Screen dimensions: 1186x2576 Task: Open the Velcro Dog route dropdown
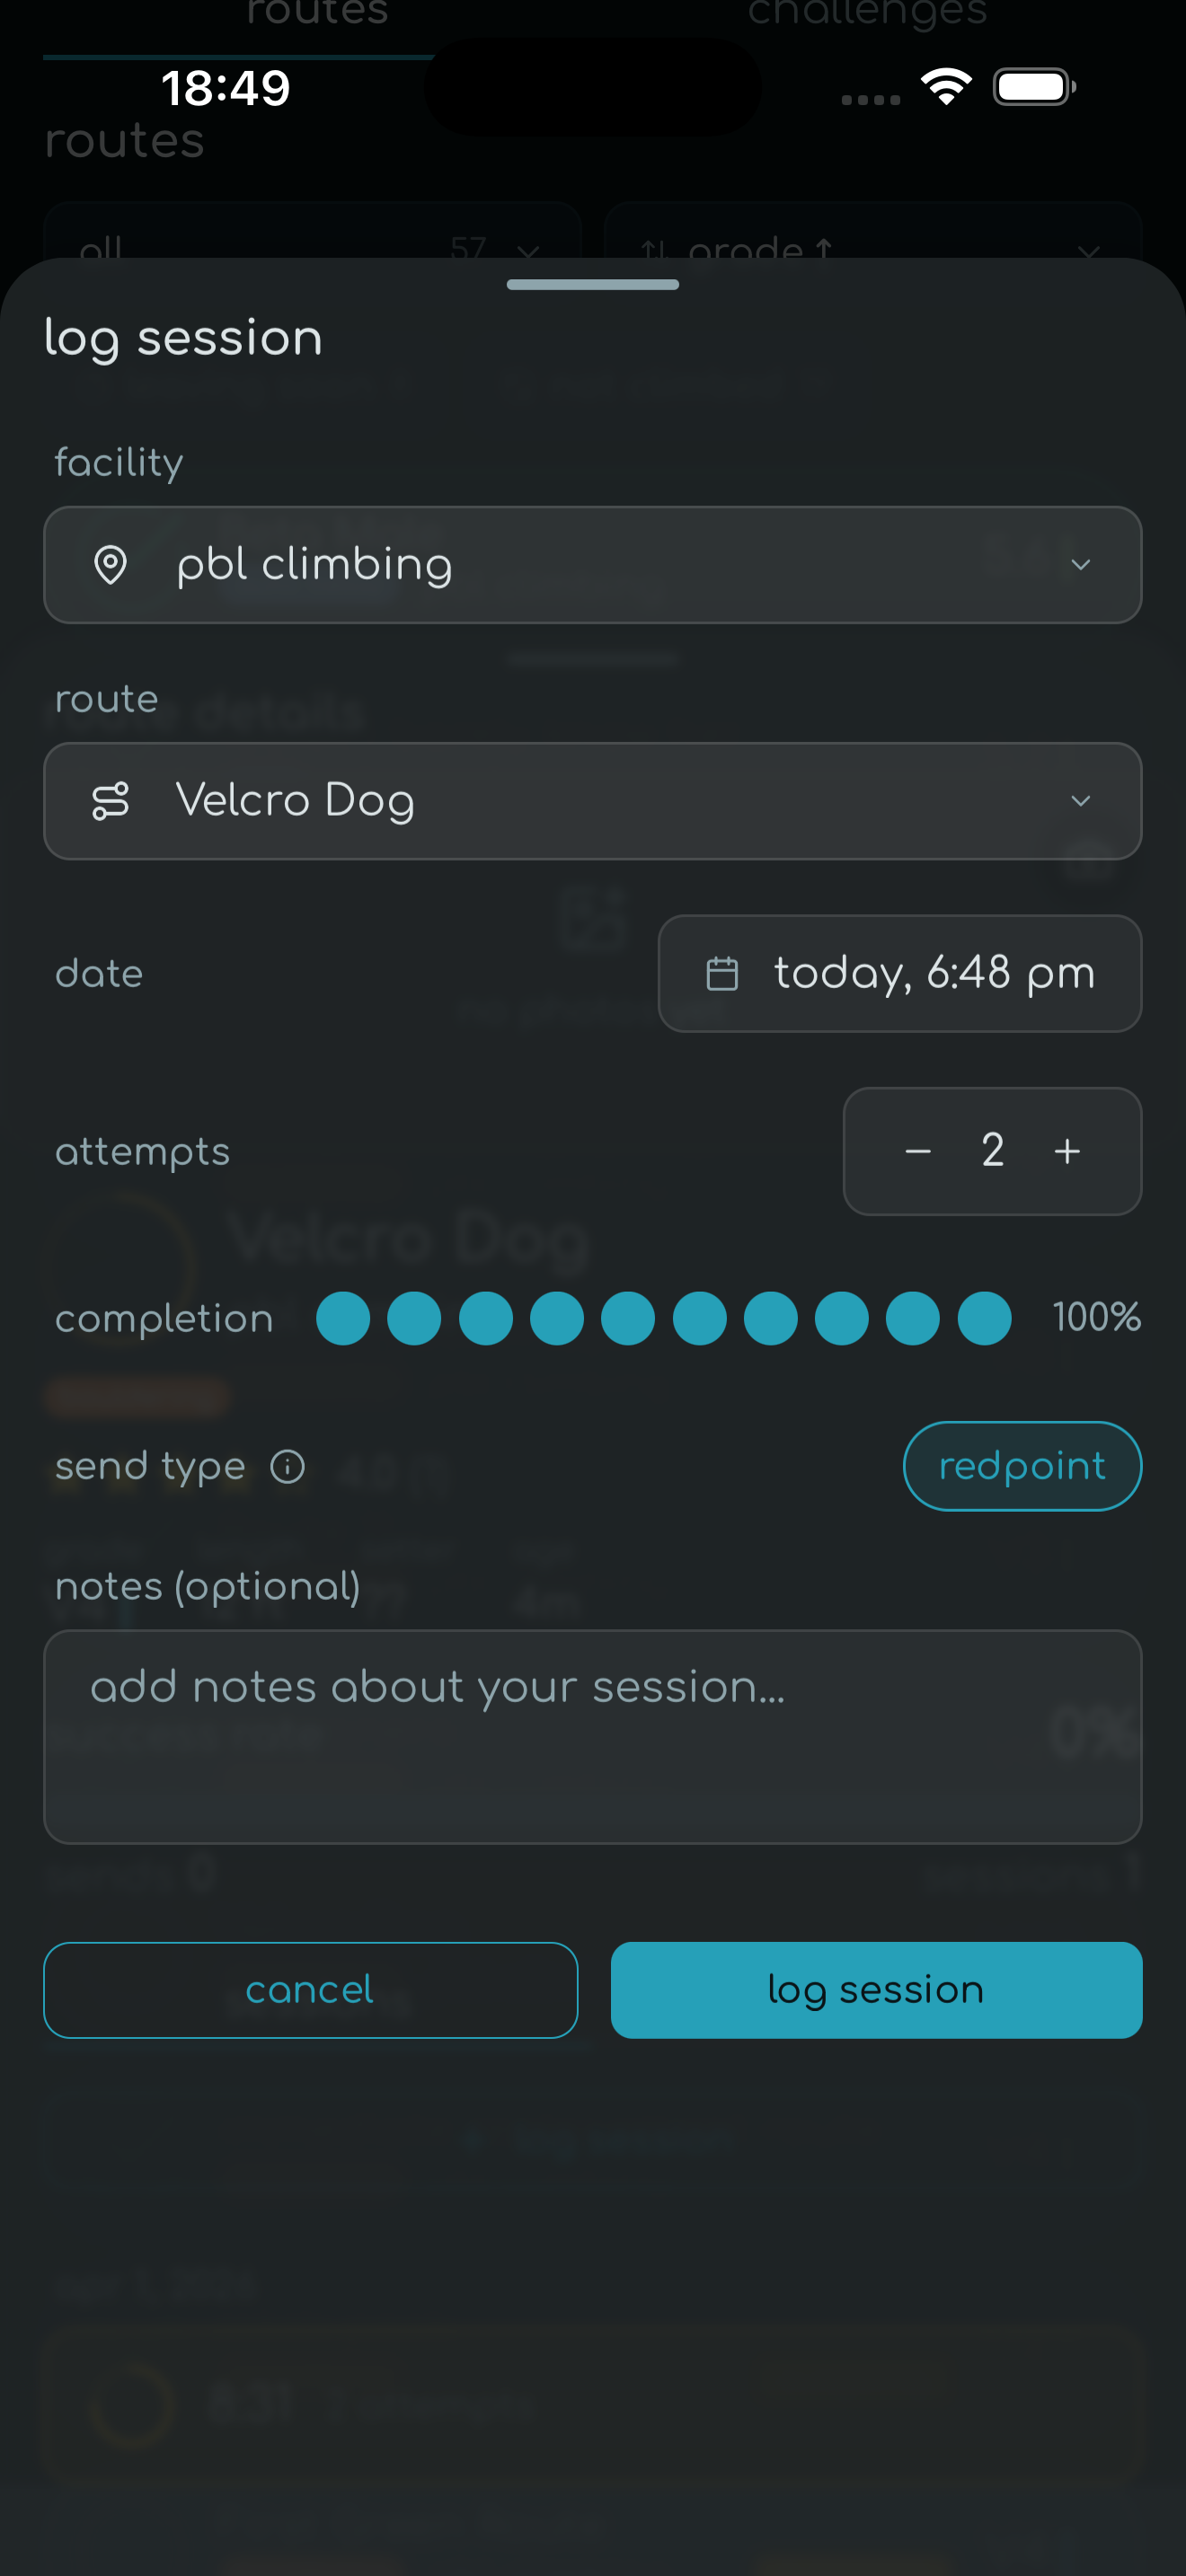click(593, 801)
